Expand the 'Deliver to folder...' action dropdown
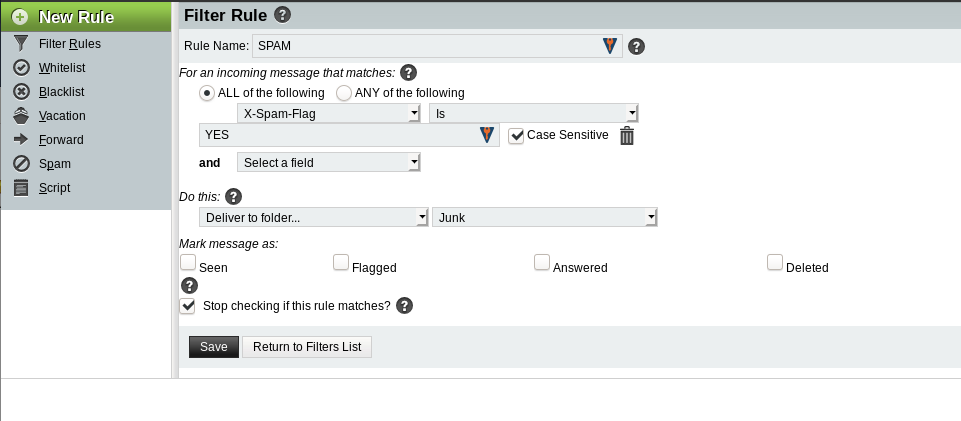The height and width of the screenshot is (421, 961). [314, 217]
